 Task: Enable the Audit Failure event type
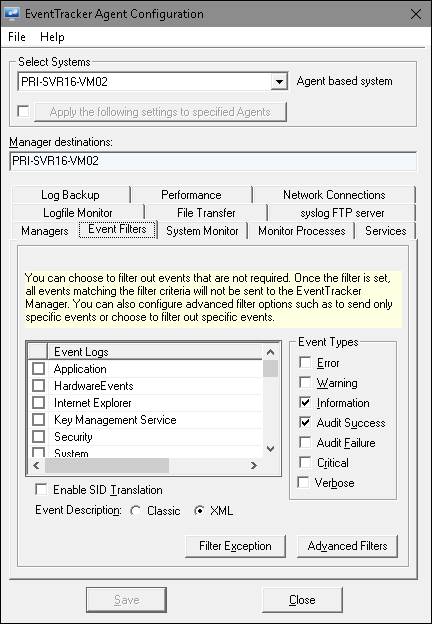(305, 442)
